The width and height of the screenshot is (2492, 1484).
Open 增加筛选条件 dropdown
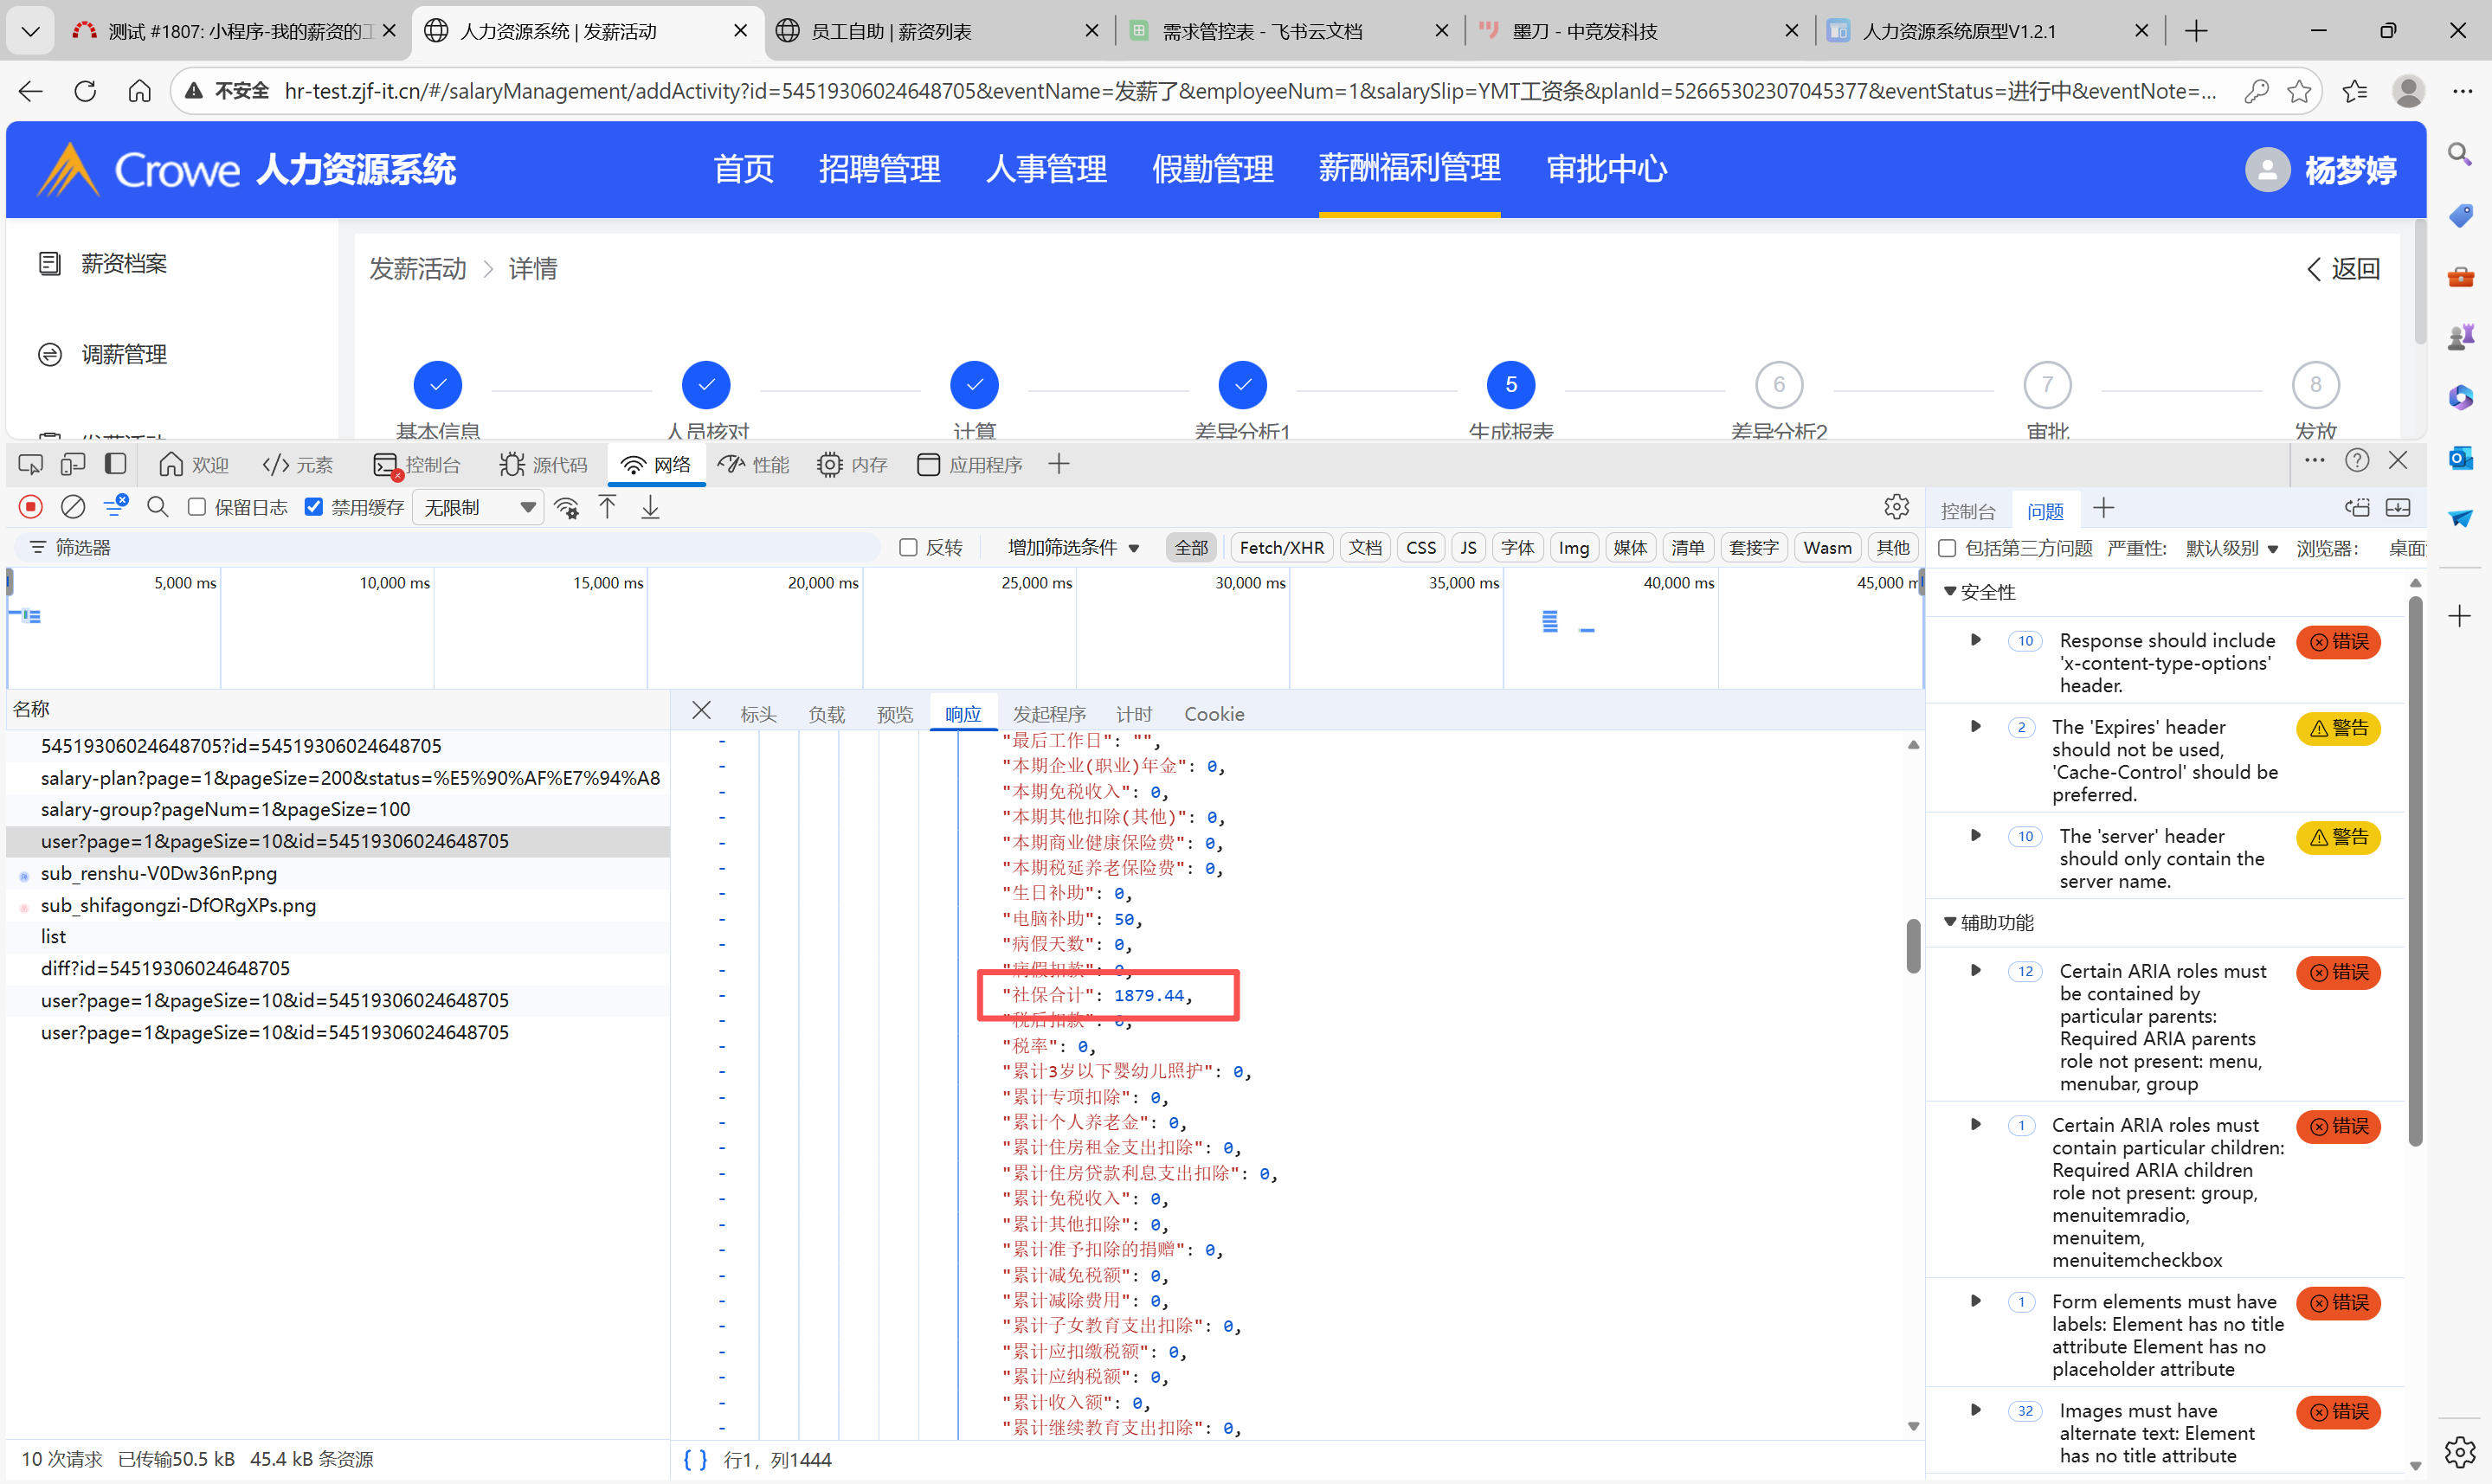(1073, 547)
